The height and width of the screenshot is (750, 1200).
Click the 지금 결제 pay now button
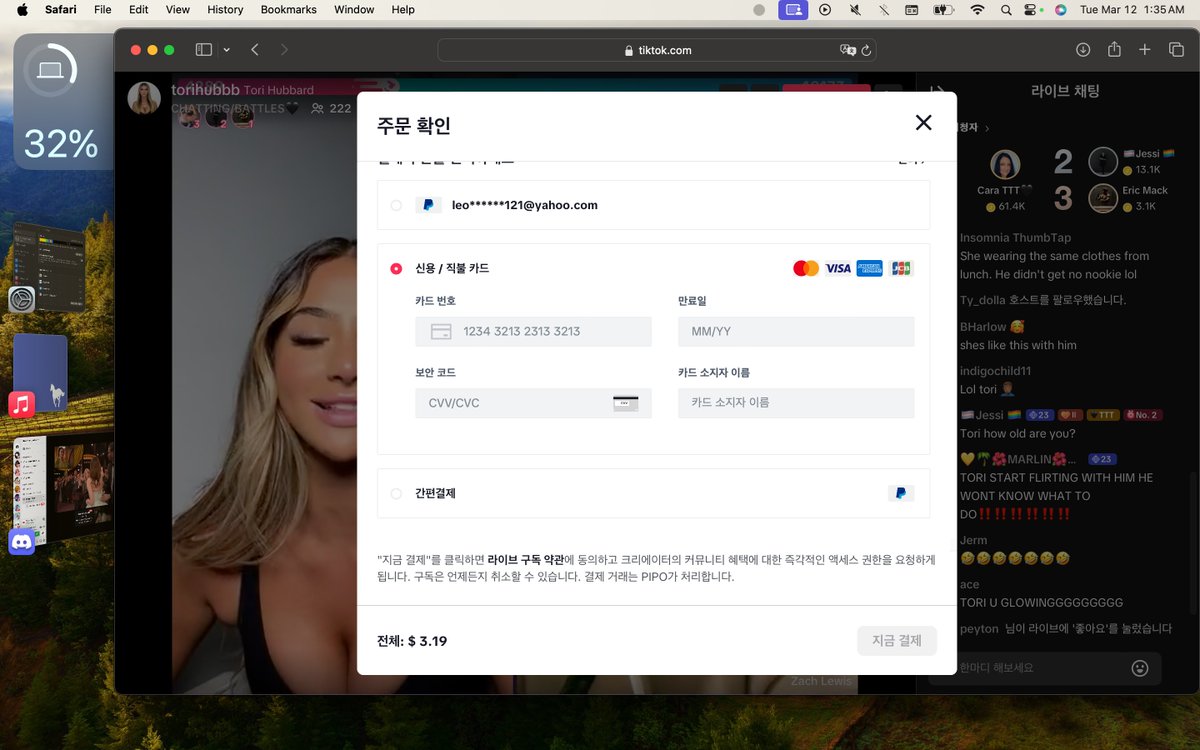pos(897,641)
